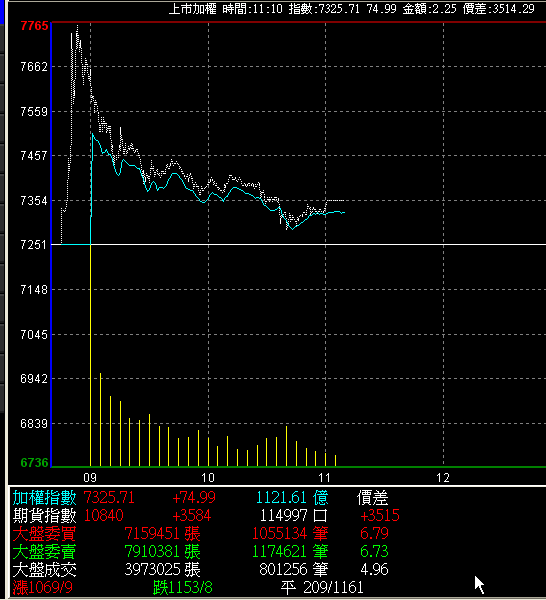Click the 價差:3514.29 header value
Image resolution: width=546 pixels, height=600 pixels.
[x=498, y=9]
